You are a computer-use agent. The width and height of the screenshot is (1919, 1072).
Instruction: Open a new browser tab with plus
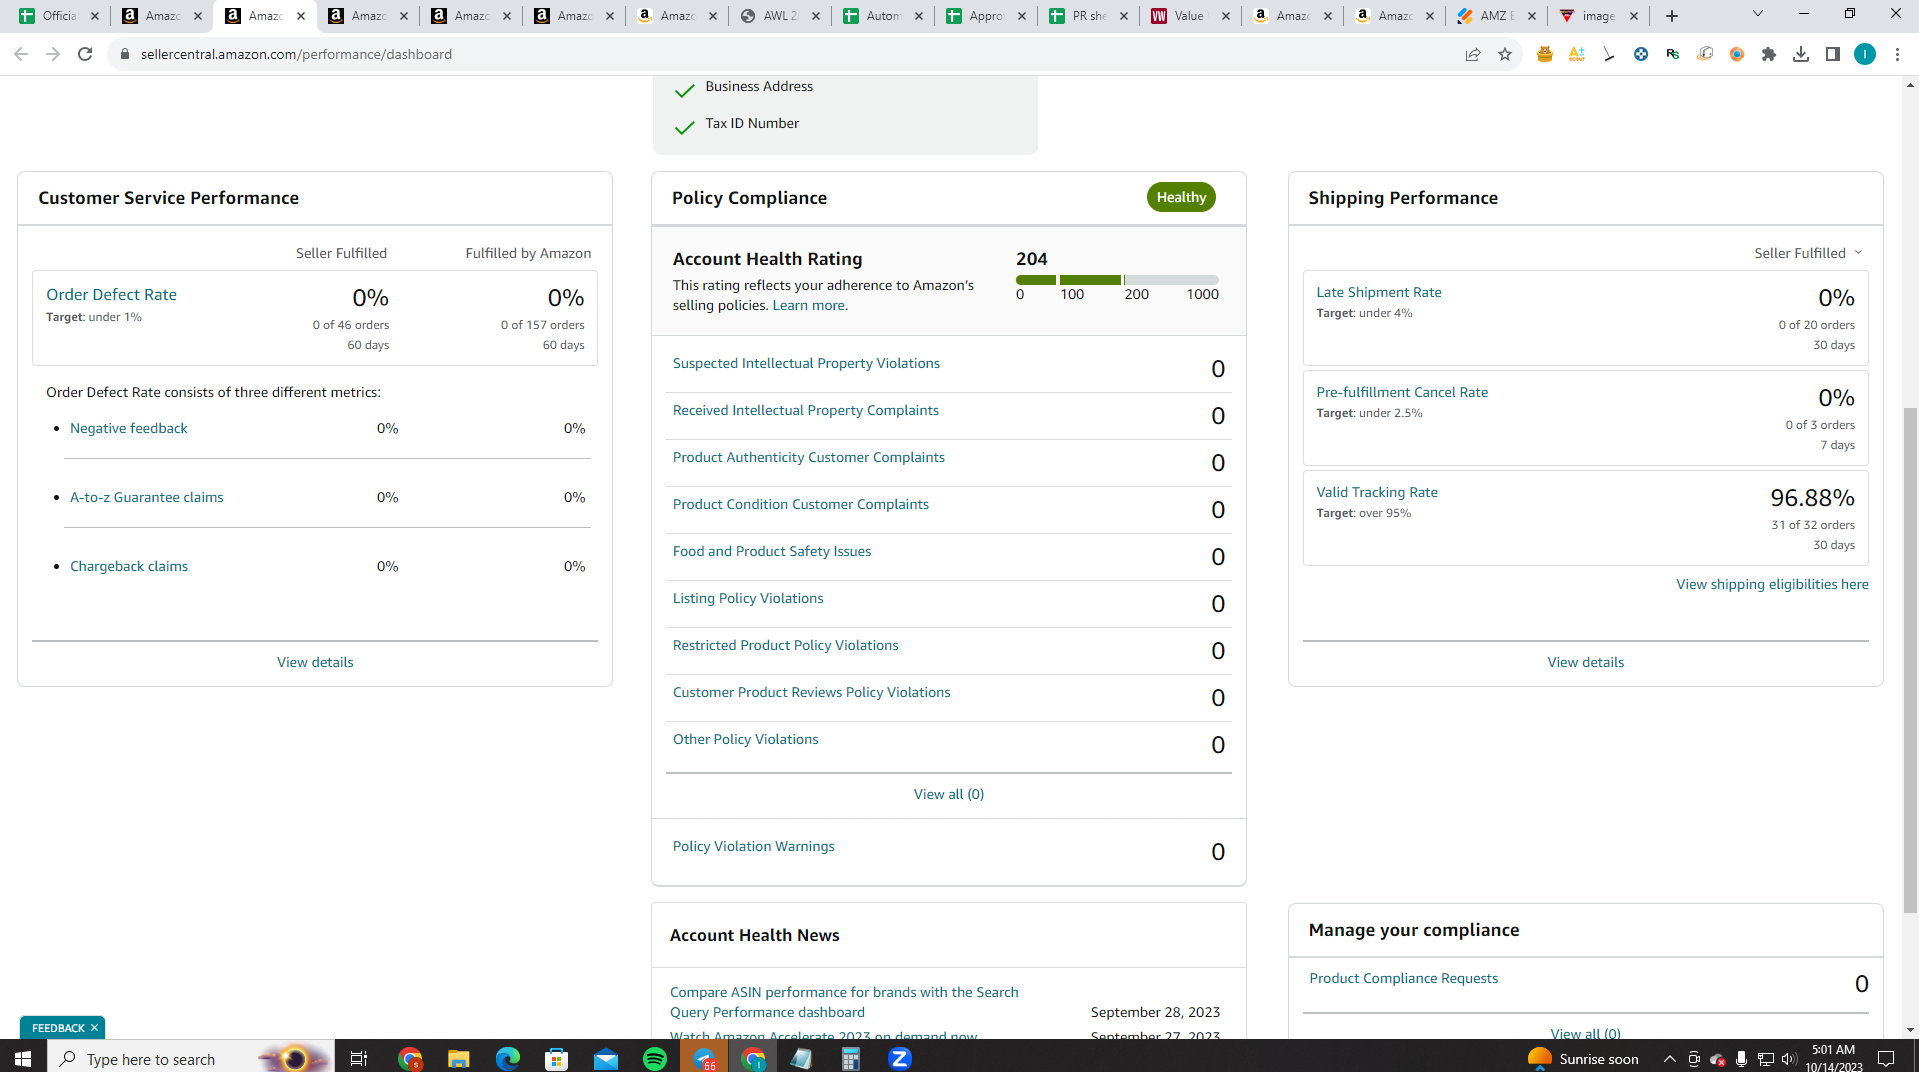1672,16
